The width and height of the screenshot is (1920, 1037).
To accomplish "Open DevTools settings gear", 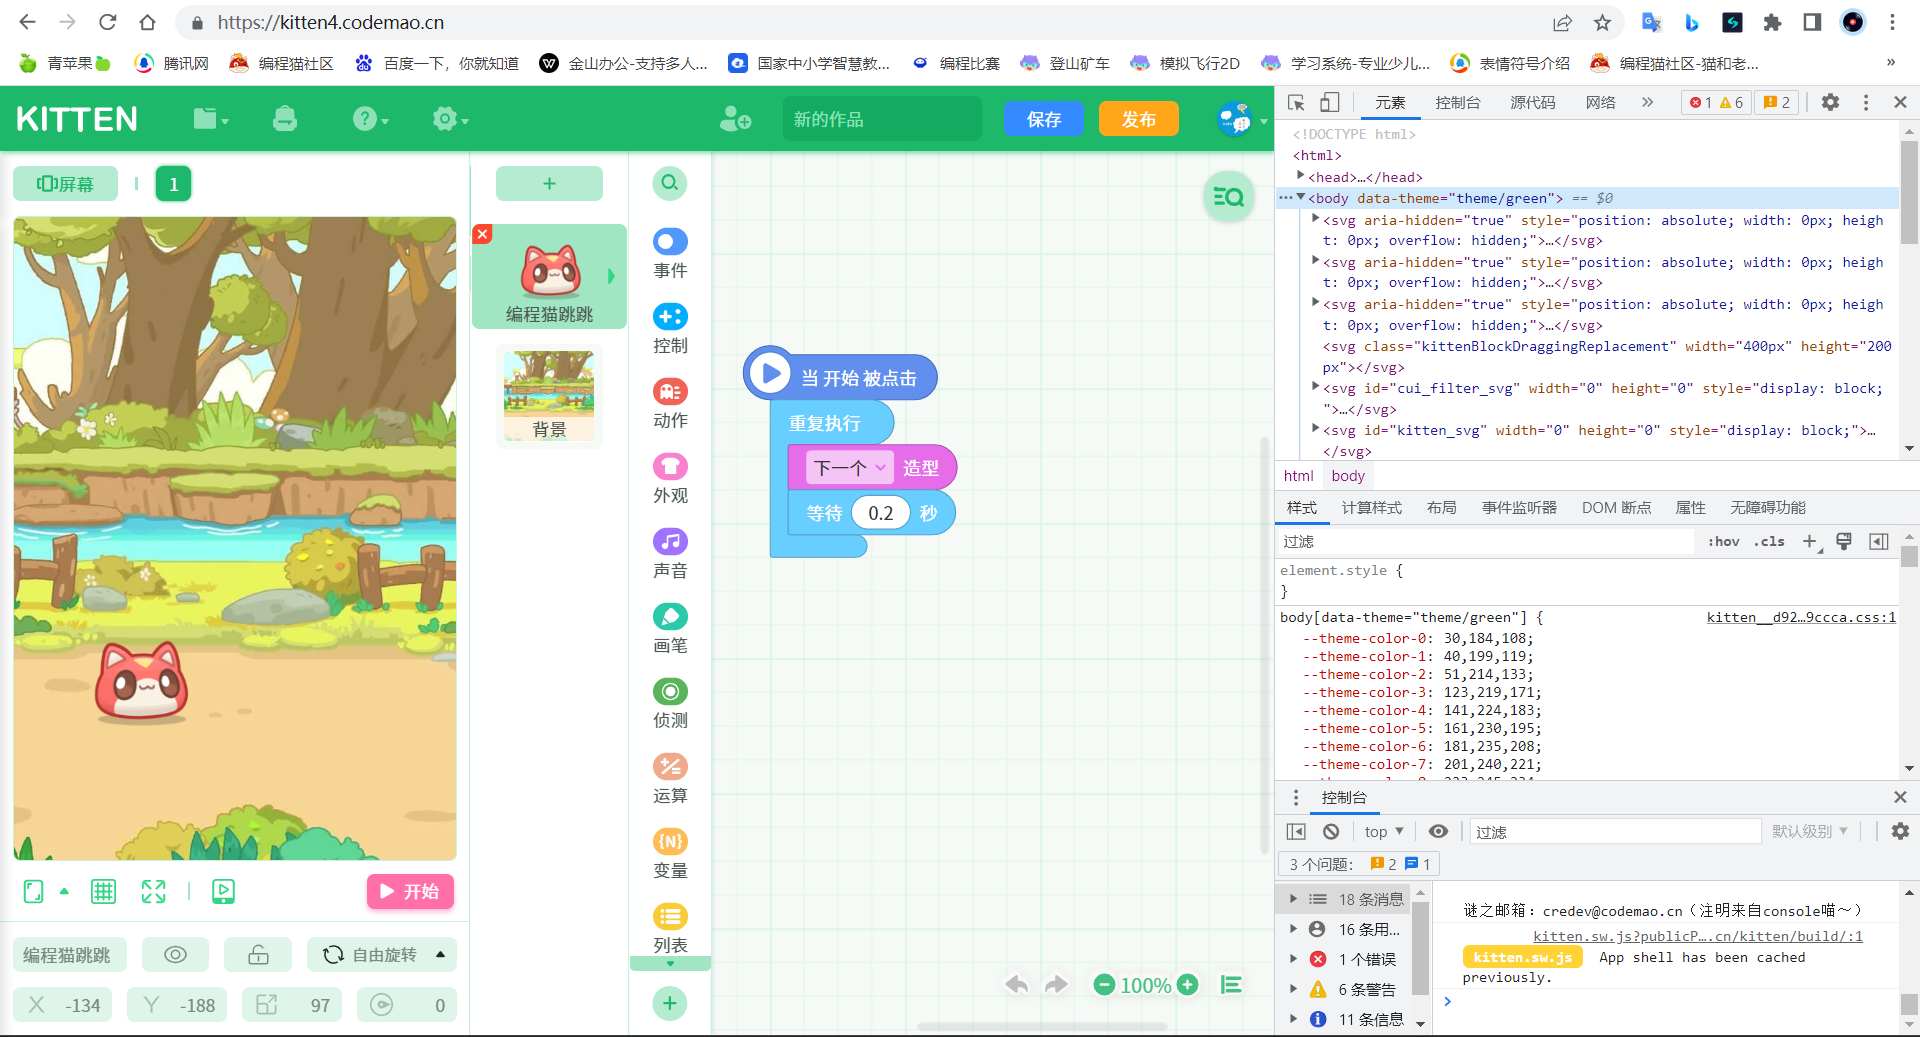I will click(1830, 102).
